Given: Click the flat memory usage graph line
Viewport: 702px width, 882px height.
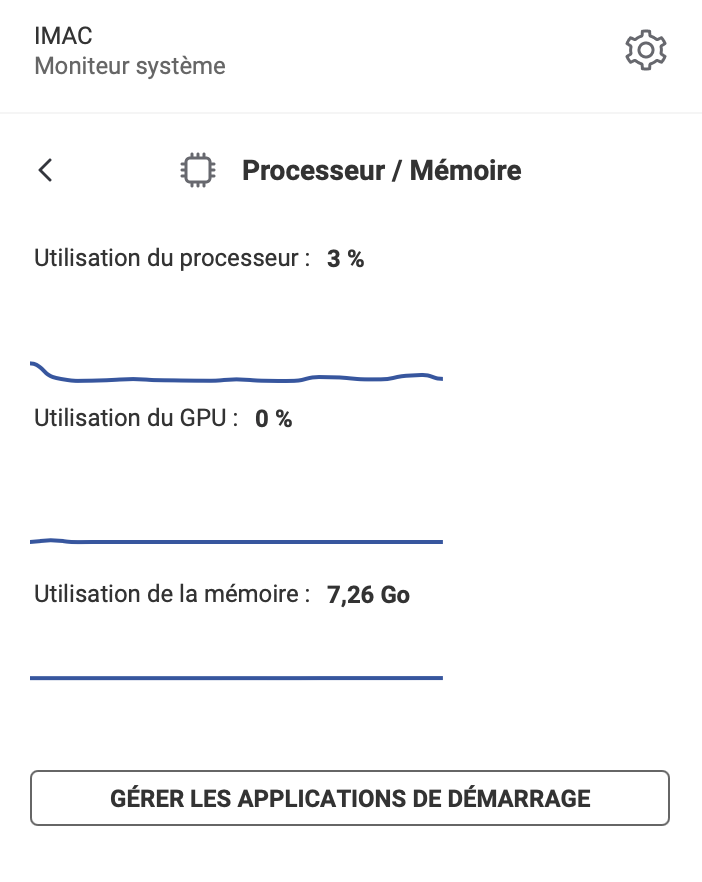Looking at the screenshot, I should tap(236, 678).
